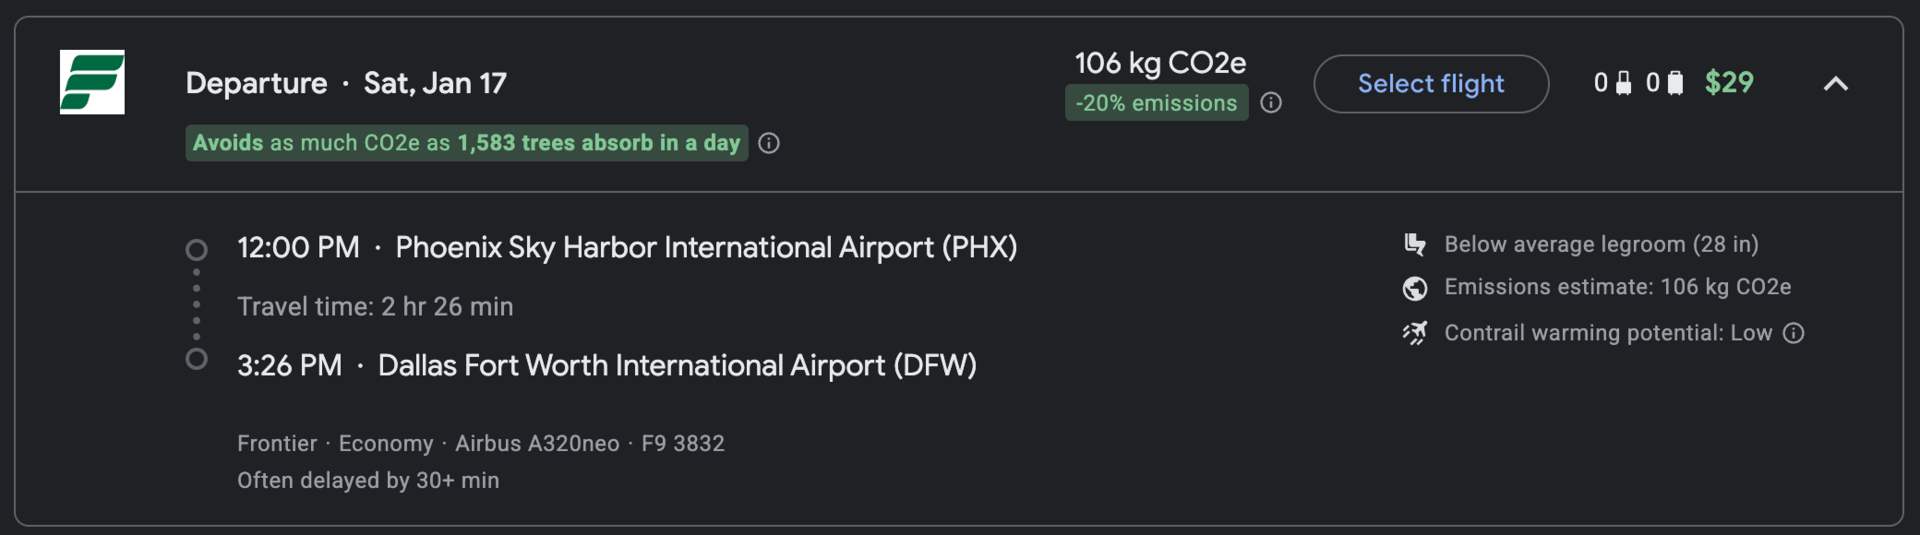Click Departure Sat, Jan 17 heading
Viewport: 1920px width, 535px height.
click(x=346, y=83)
